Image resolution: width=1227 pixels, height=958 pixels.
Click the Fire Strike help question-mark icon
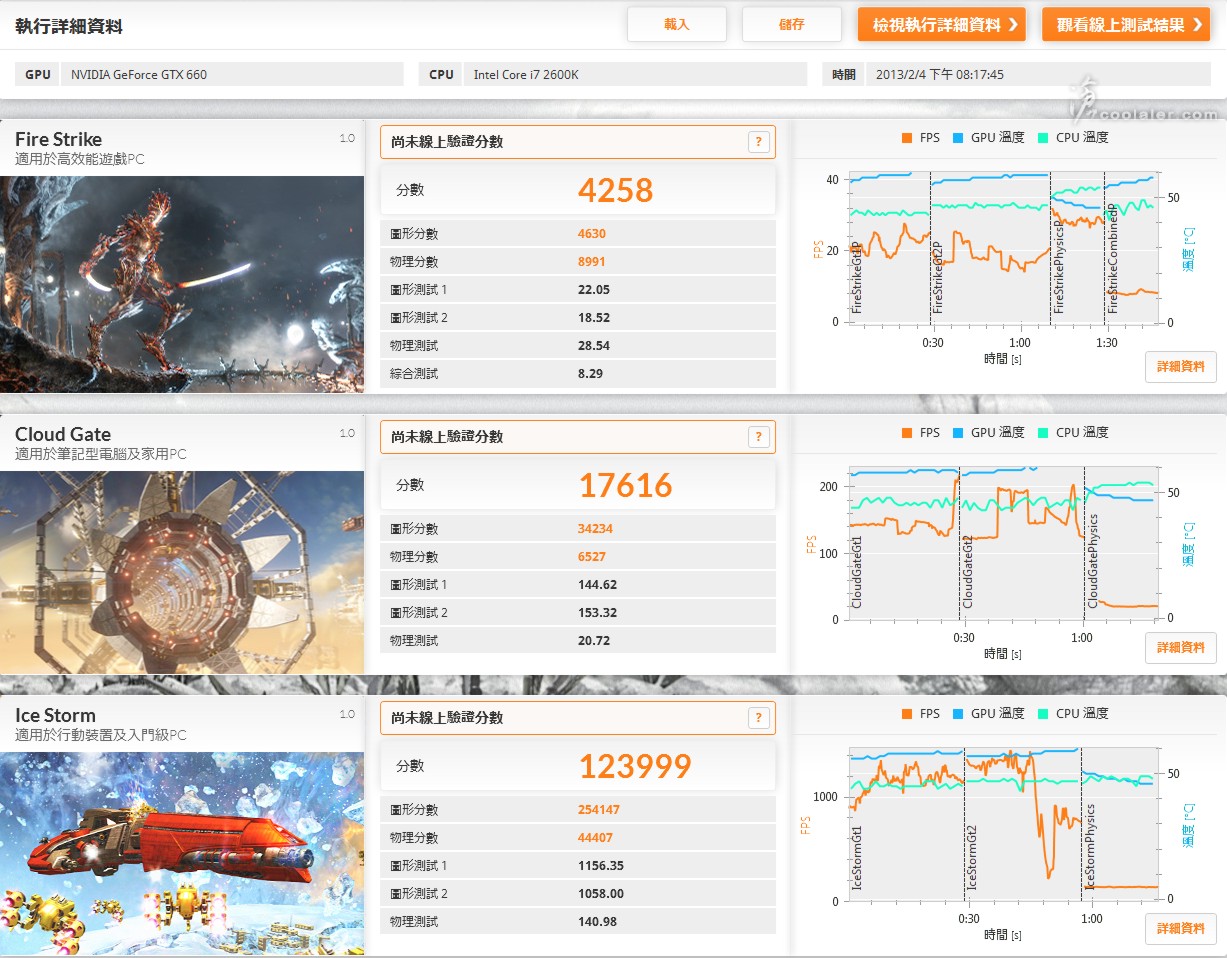(x=759, y=142)
